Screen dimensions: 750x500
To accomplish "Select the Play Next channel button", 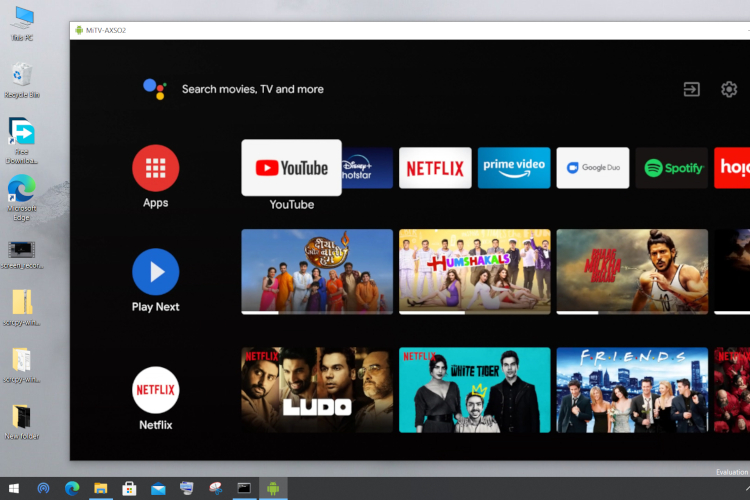I will pos(156,272).
